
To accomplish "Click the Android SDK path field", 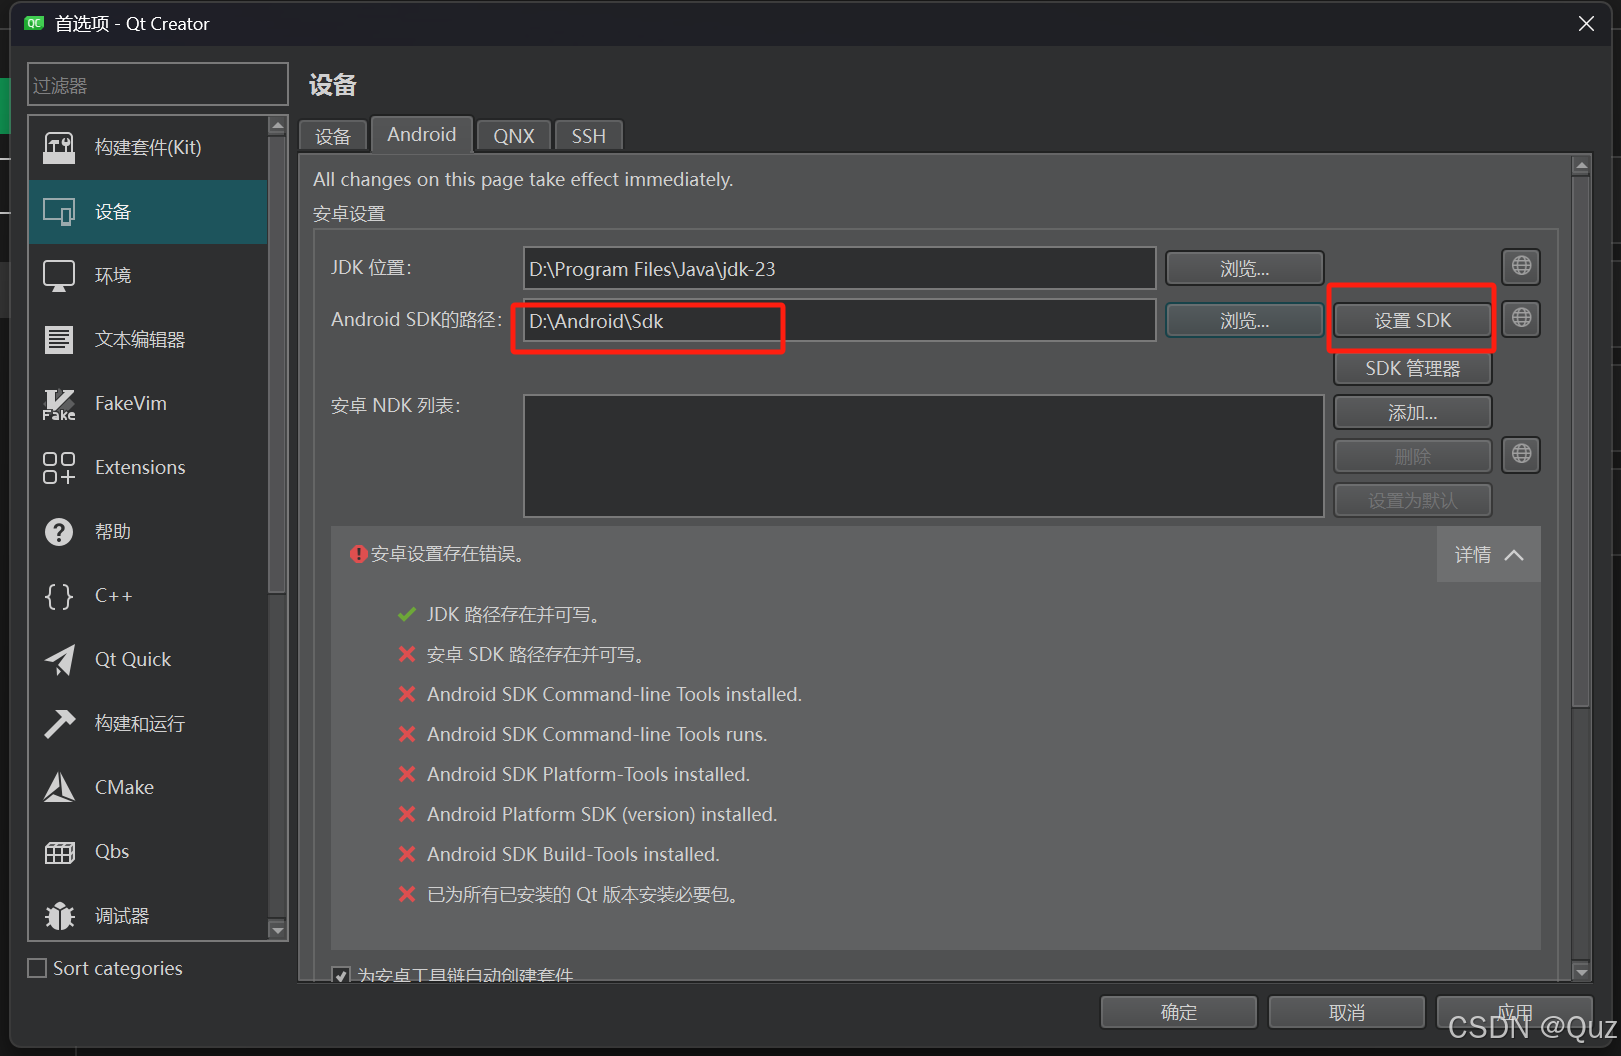I will point(840,320).
